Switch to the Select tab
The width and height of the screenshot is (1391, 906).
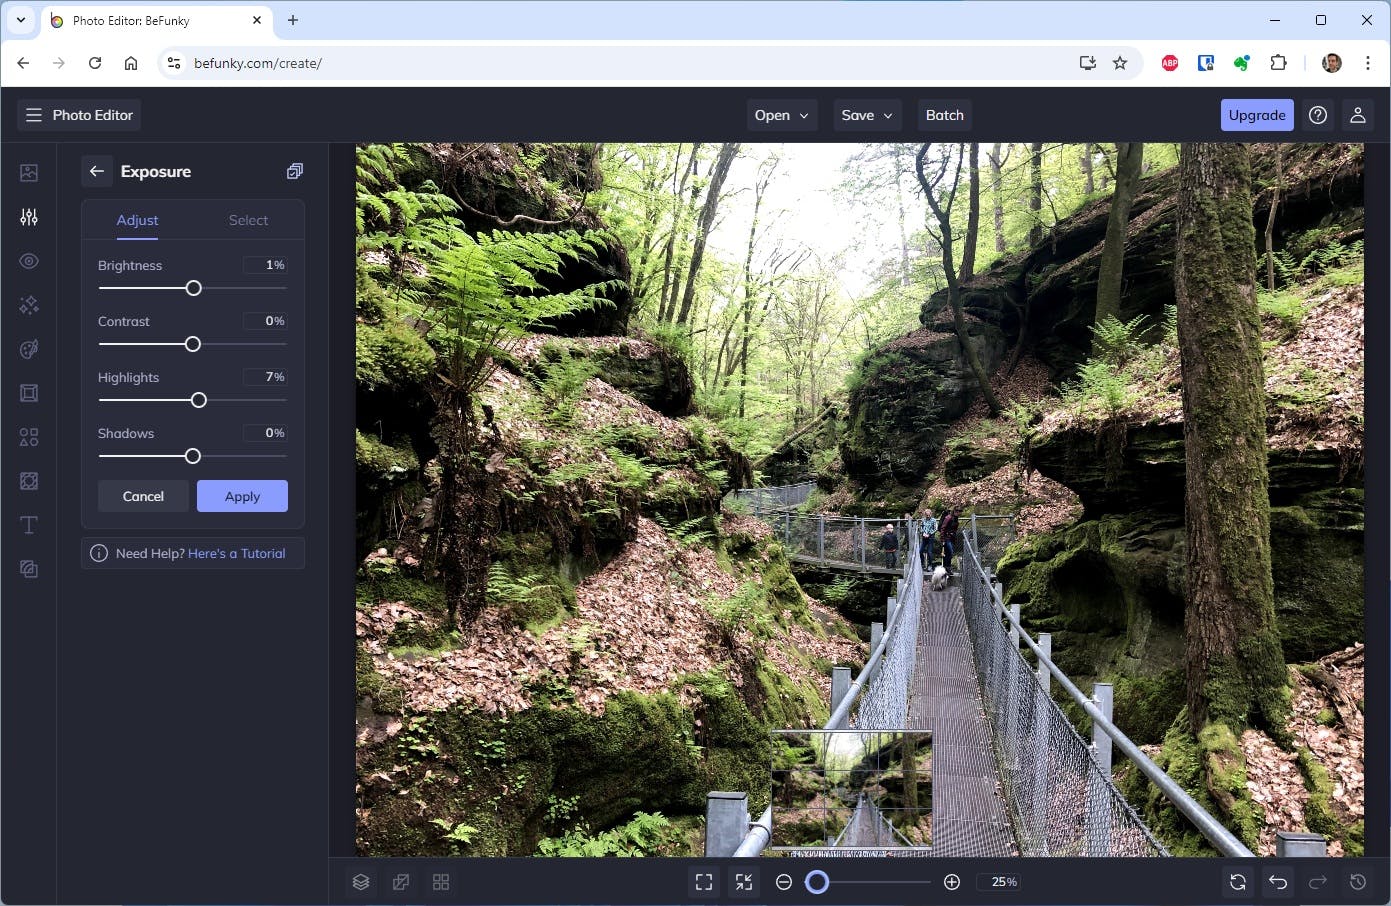(x=248, y=220)
